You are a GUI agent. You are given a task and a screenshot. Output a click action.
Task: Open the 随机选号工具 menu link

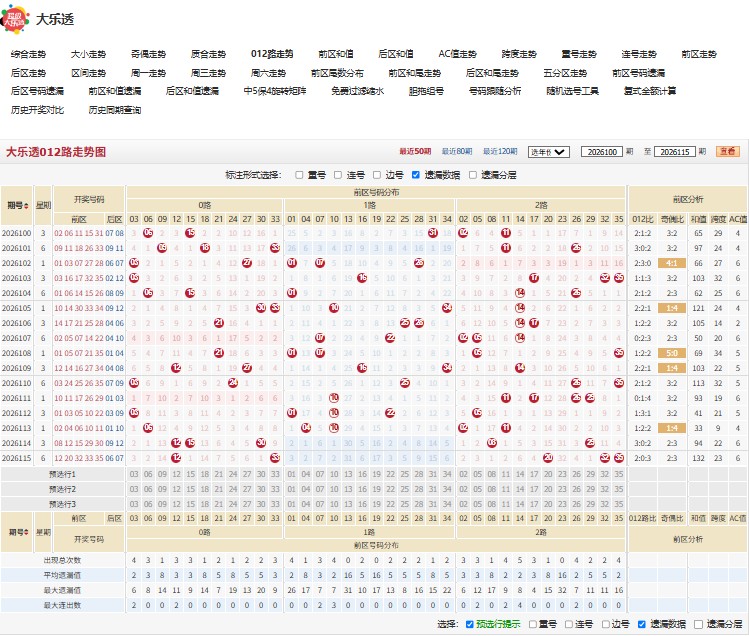(572, 91)
